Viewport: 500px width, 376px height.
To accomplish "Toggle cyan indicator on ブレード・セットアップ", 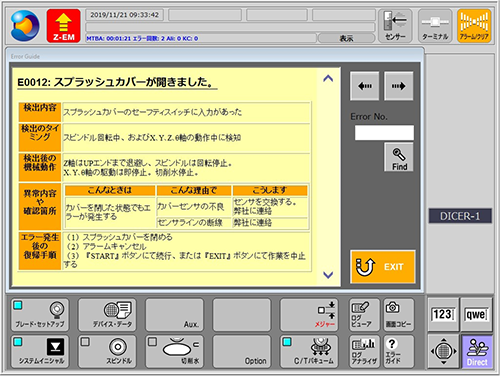I will 18,305.
